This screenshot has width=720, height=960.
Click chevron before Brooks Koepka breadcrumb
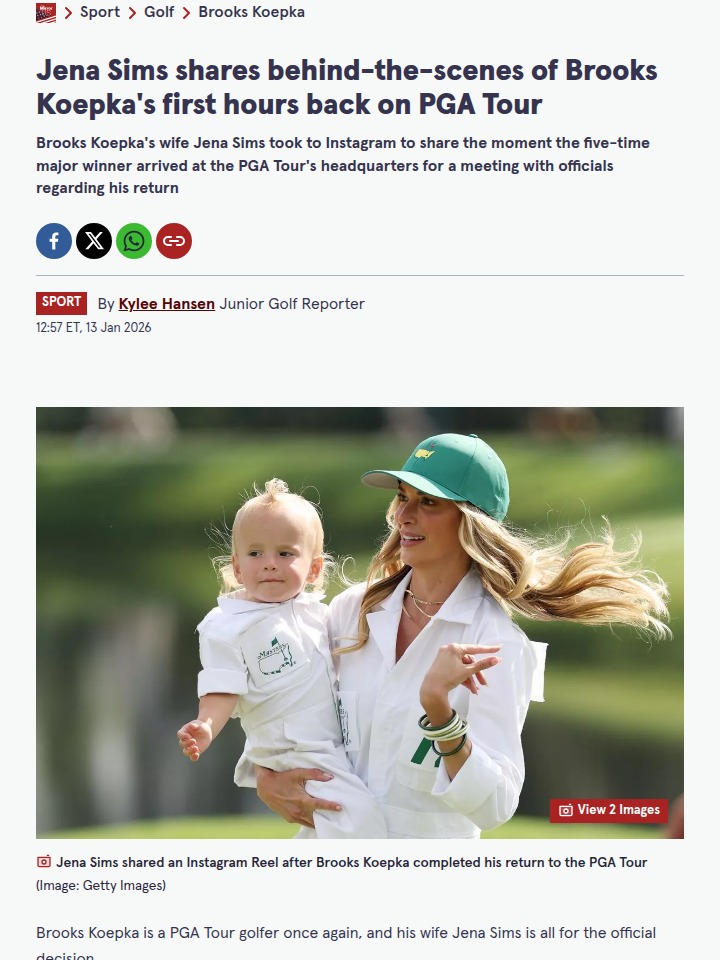(187, 13)
